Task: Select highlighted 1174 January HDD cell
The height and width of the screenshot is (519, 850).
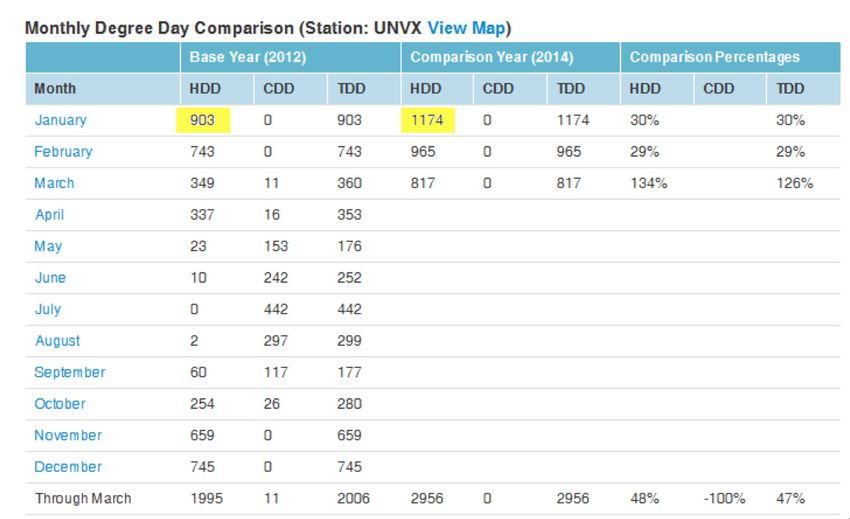Action: coord(428,120)
